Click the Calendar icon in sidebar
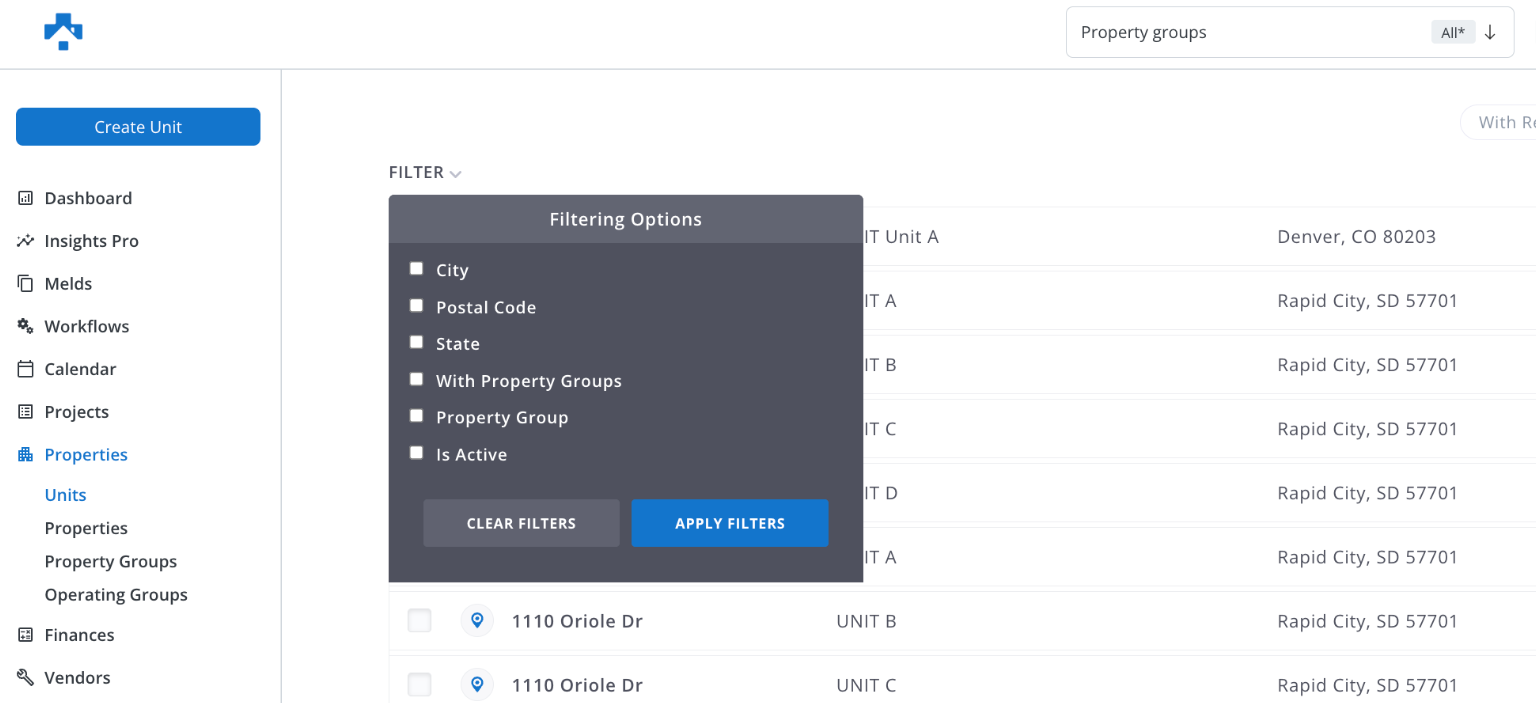This screenshot has width=1536, height=703. click(26, 369)
